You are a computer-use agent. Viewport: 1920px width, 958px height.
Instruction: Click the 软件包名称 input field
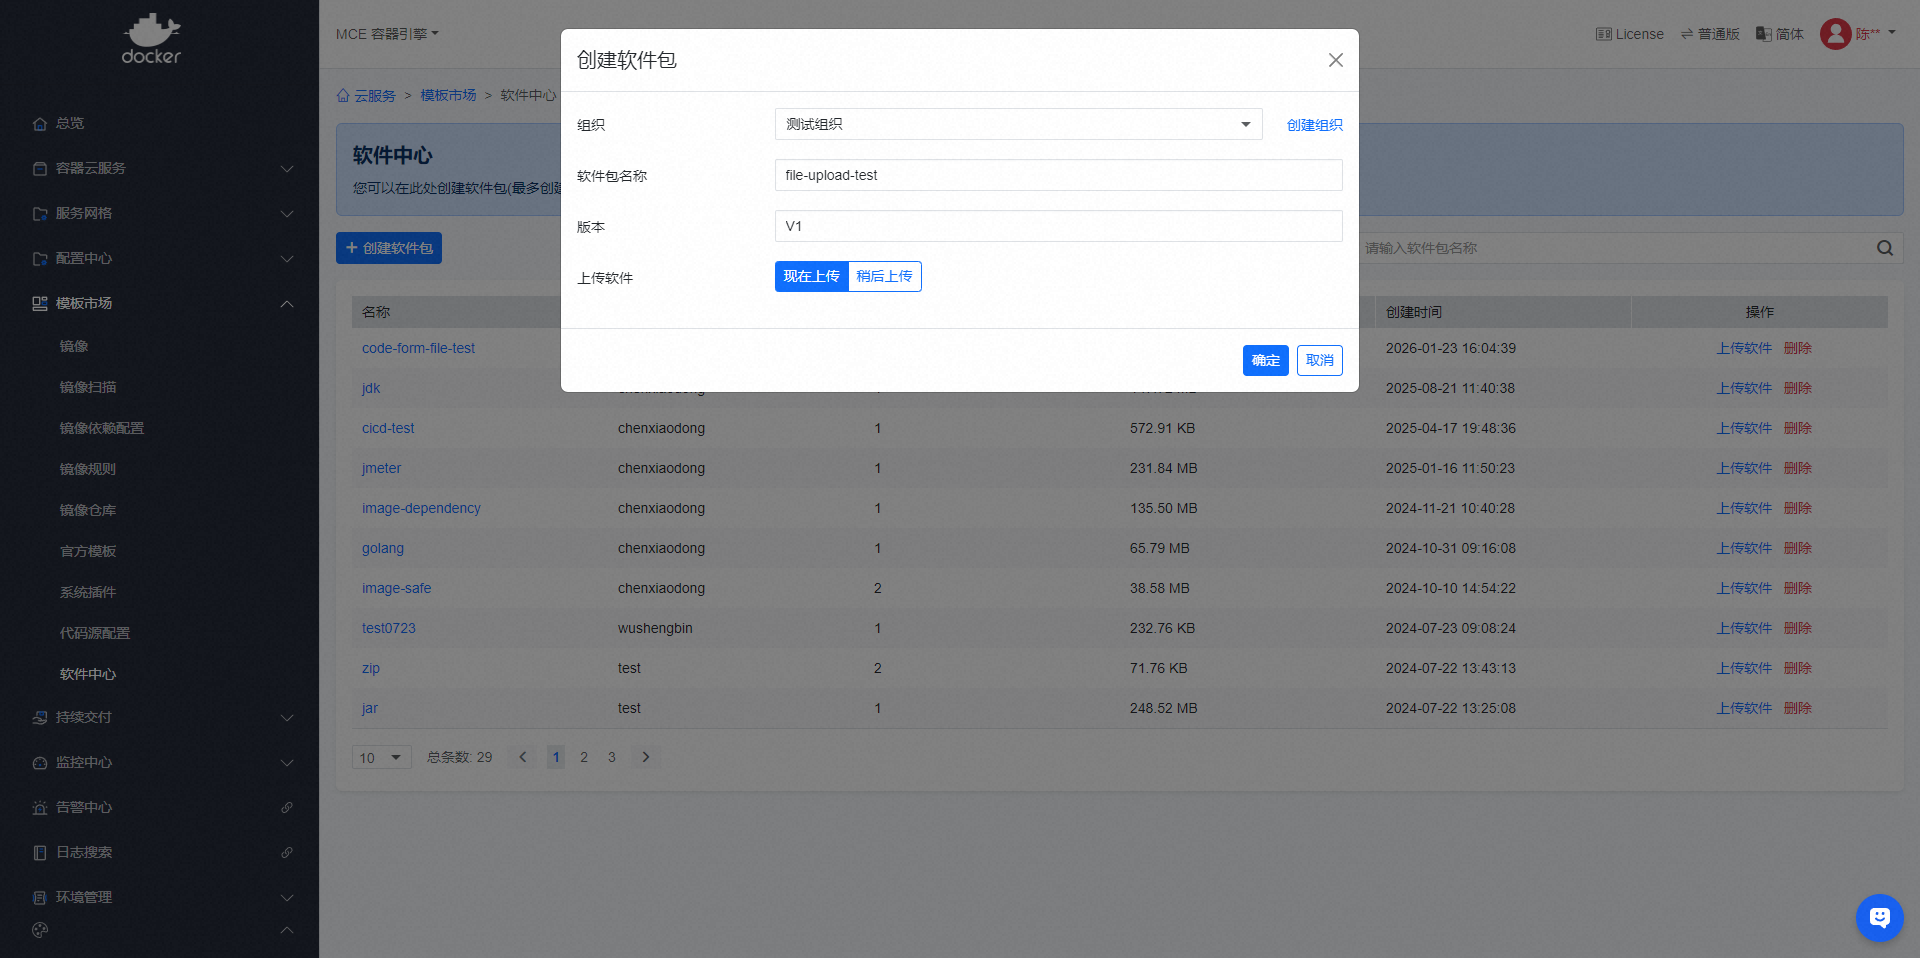tap(1058, 175)
